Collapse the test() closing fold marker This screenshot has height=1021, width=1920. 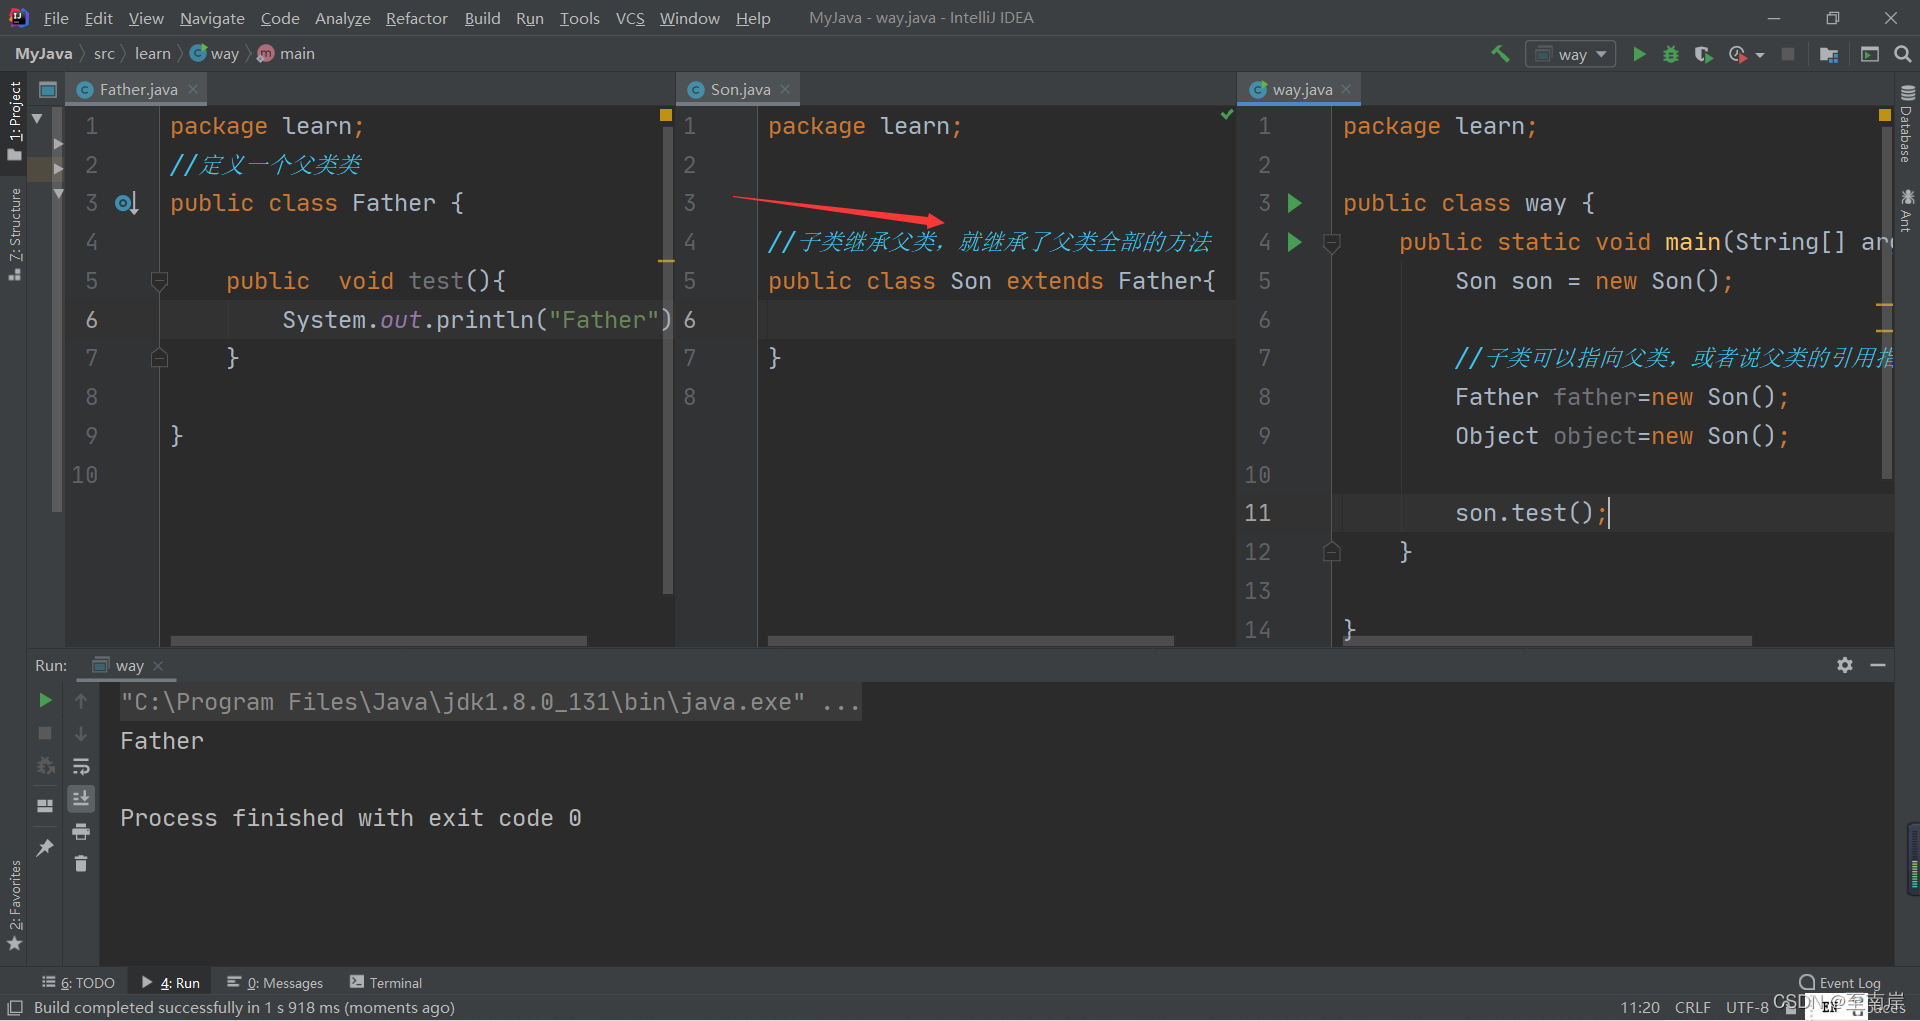click(159, 358)
